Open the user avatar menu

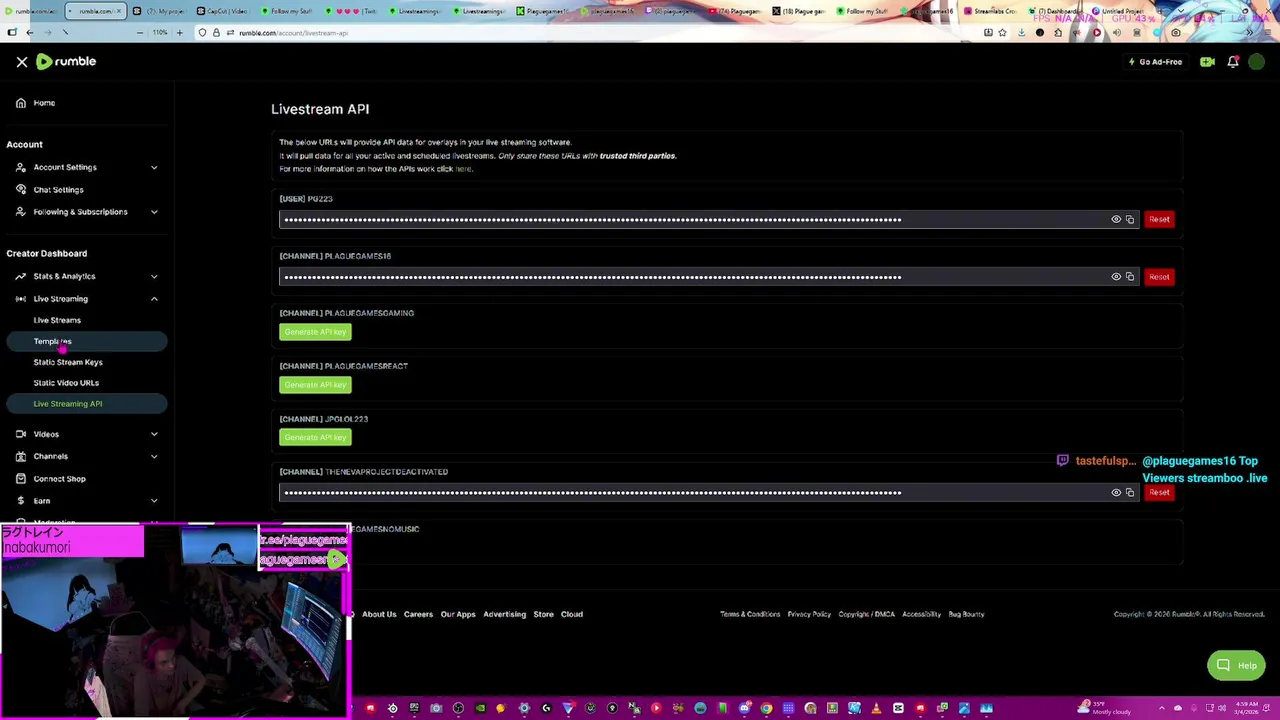[x=1257, y=62]
